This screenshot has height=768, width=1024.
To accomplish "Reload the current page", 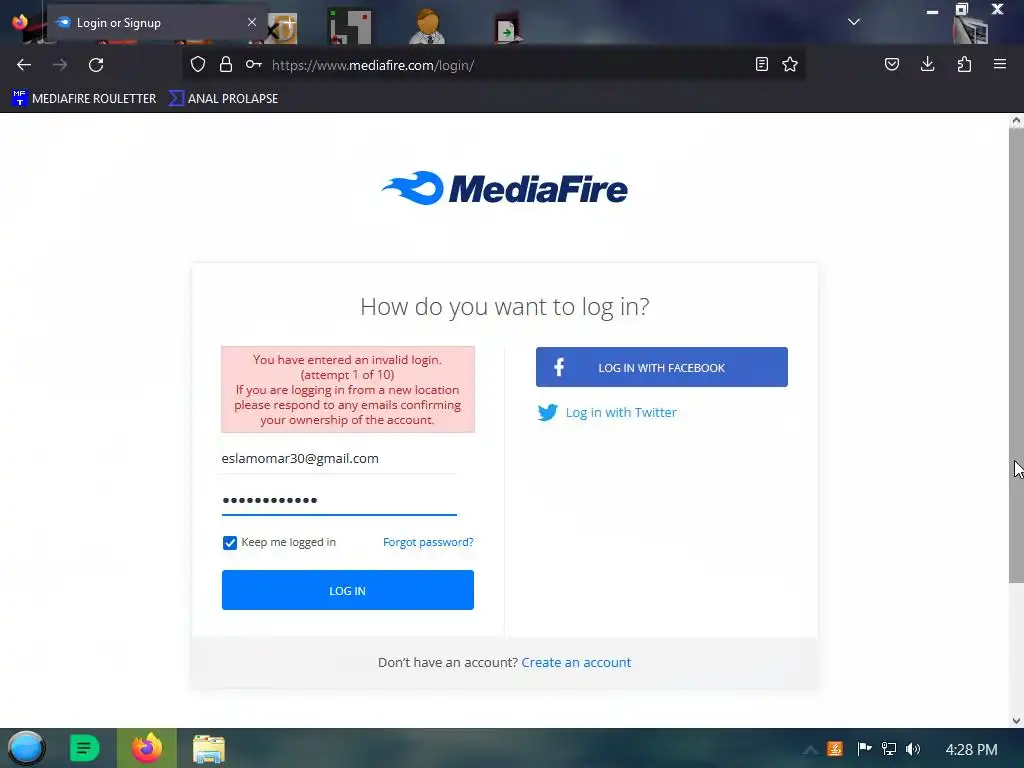I will click(x=96, y=65).
